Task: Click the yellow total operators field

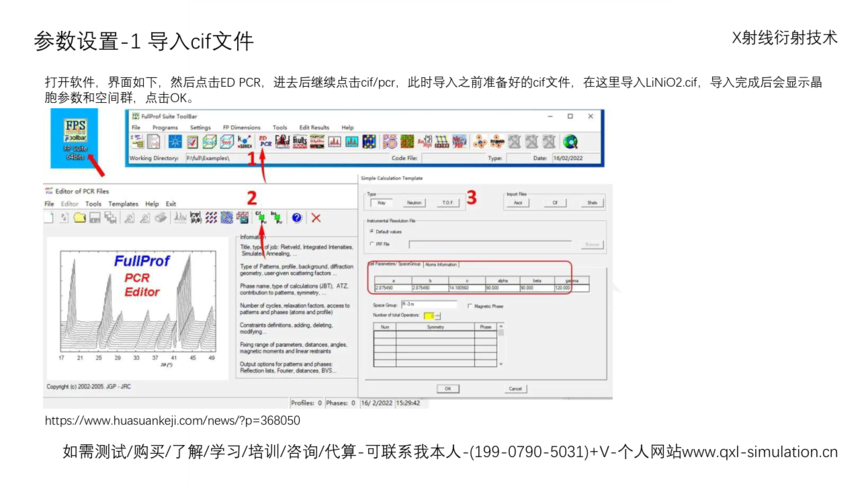Action: tap(428, 316)
